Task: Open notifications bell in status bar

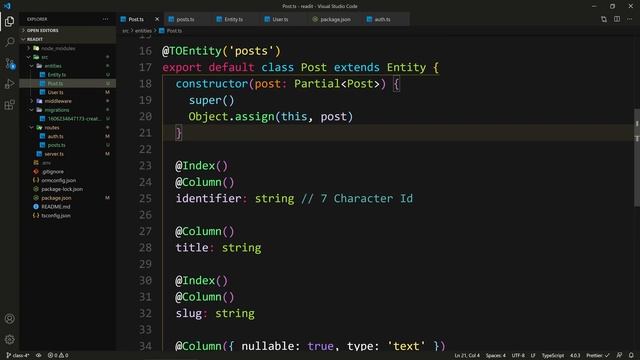Action: coord(631,356)
